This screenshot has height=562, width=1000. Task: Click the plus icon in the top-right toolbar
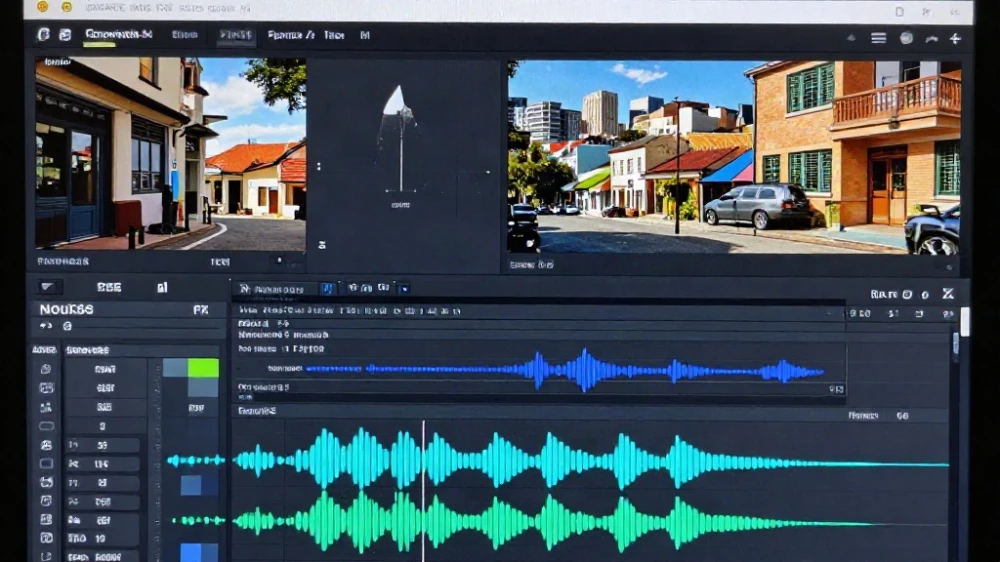[x=955, y=39]
